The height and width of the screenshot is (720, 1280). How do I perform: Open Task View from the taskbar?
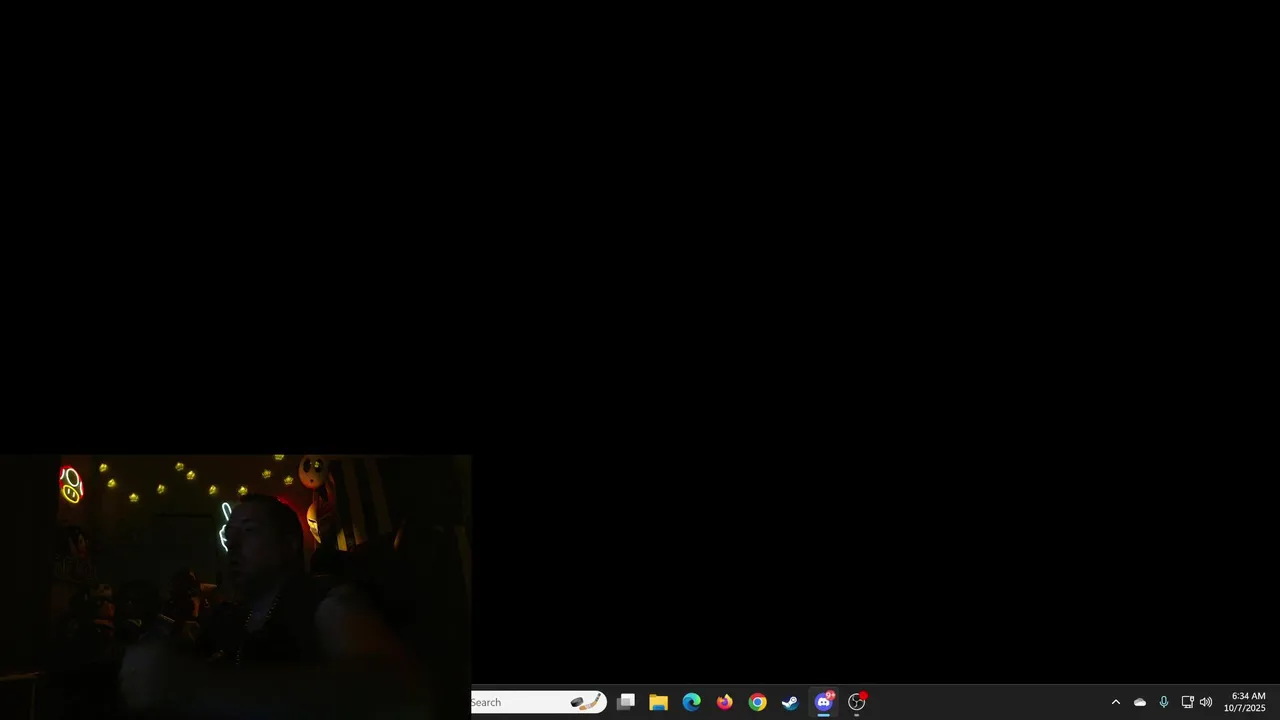(x=626, y=702)
